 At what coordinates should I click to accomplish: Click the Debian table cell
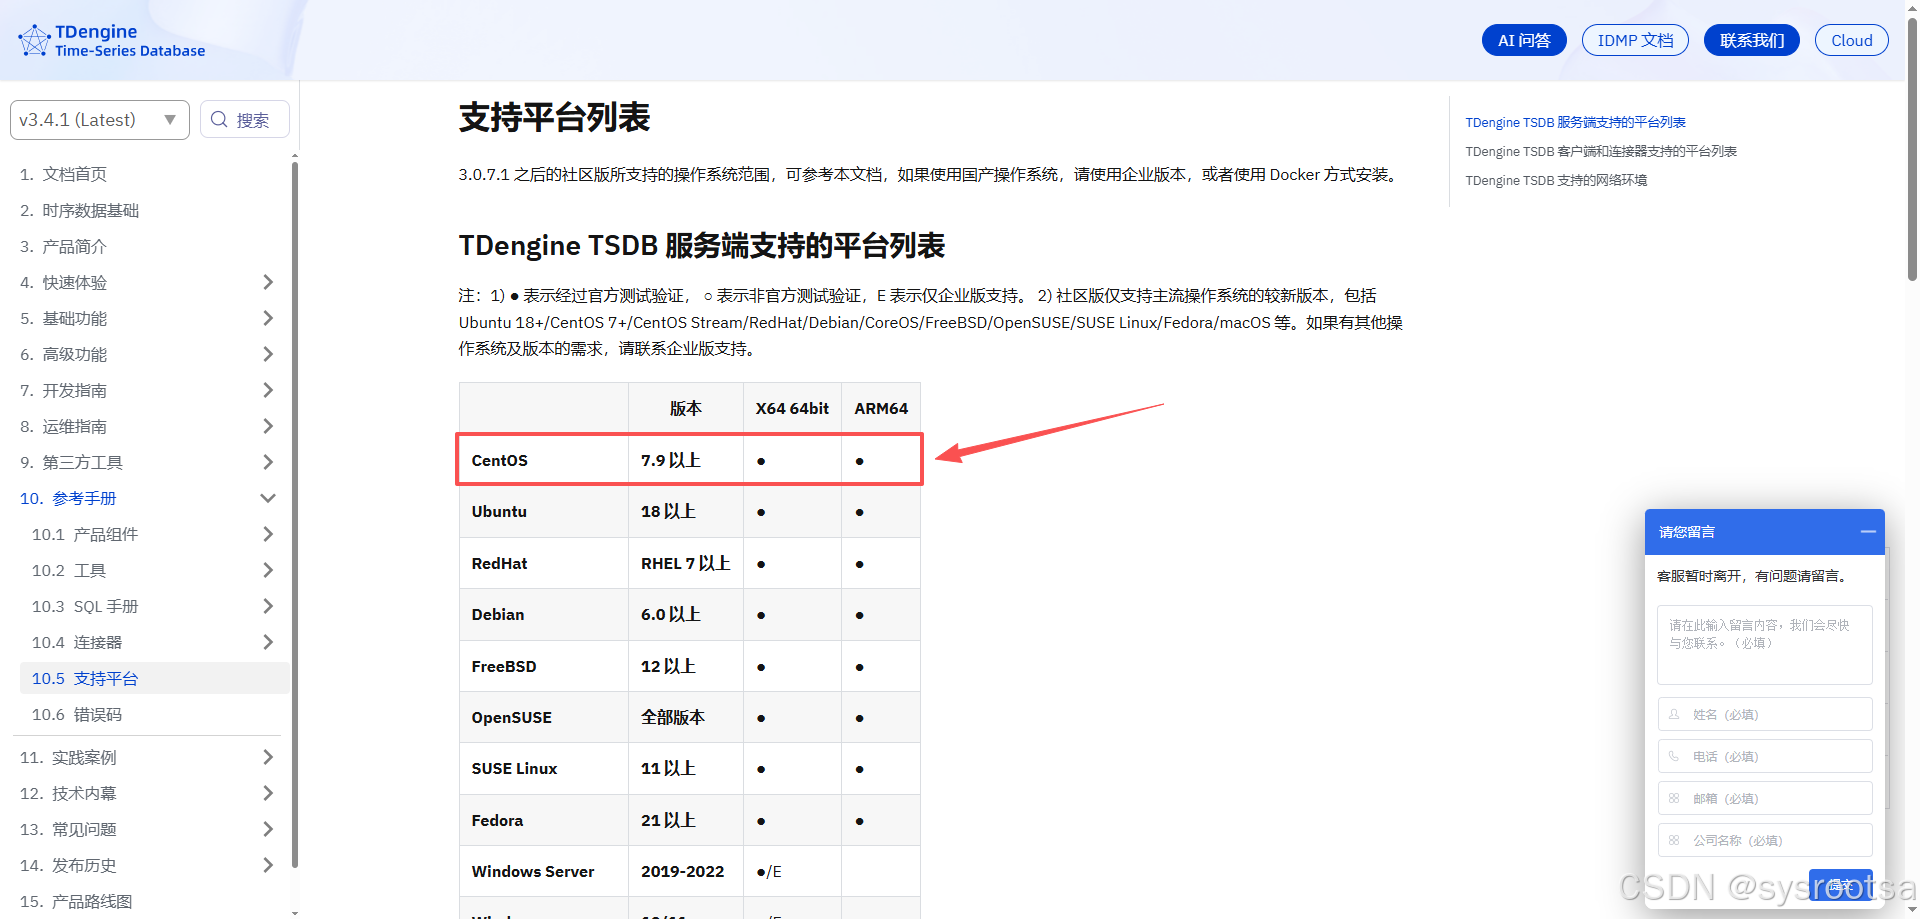[544, 614]
